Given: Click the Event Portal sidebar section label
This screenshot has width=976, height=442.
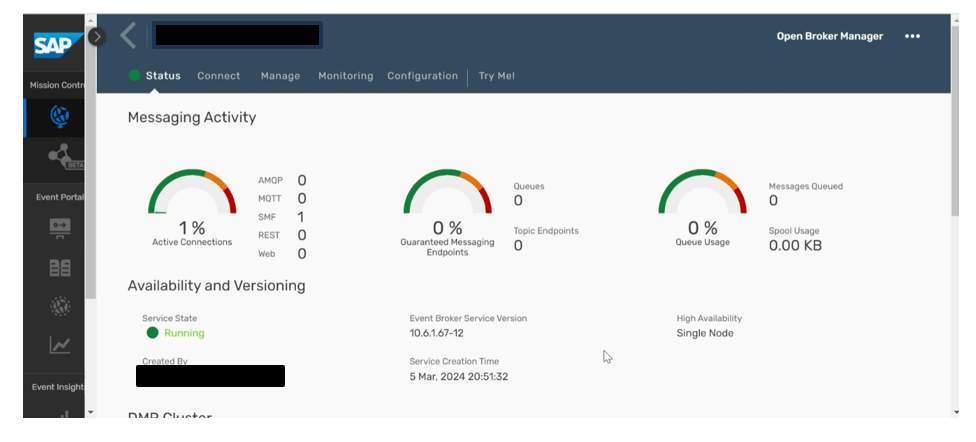Looking at the screenshot, I should tap(60, 197).
